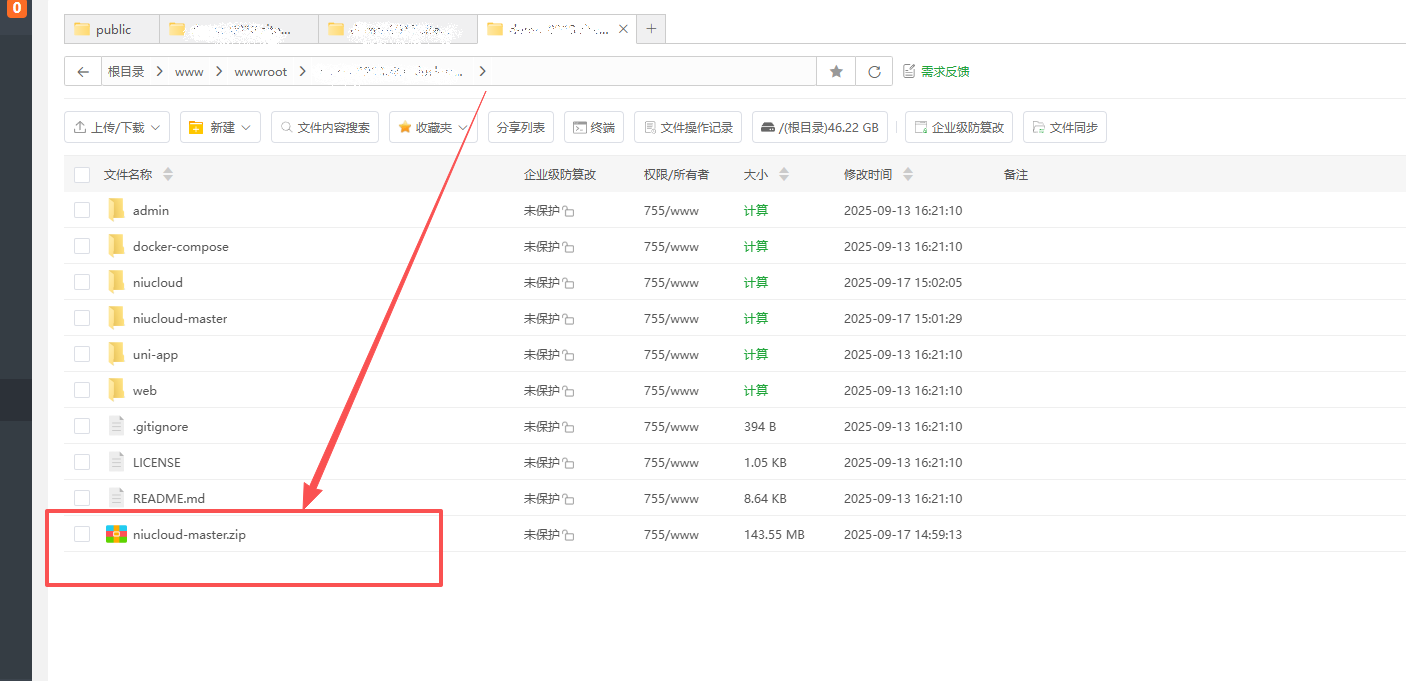Open the 需求反馈 feedback link
This screenshot has width=1406, height=681.
937,72
